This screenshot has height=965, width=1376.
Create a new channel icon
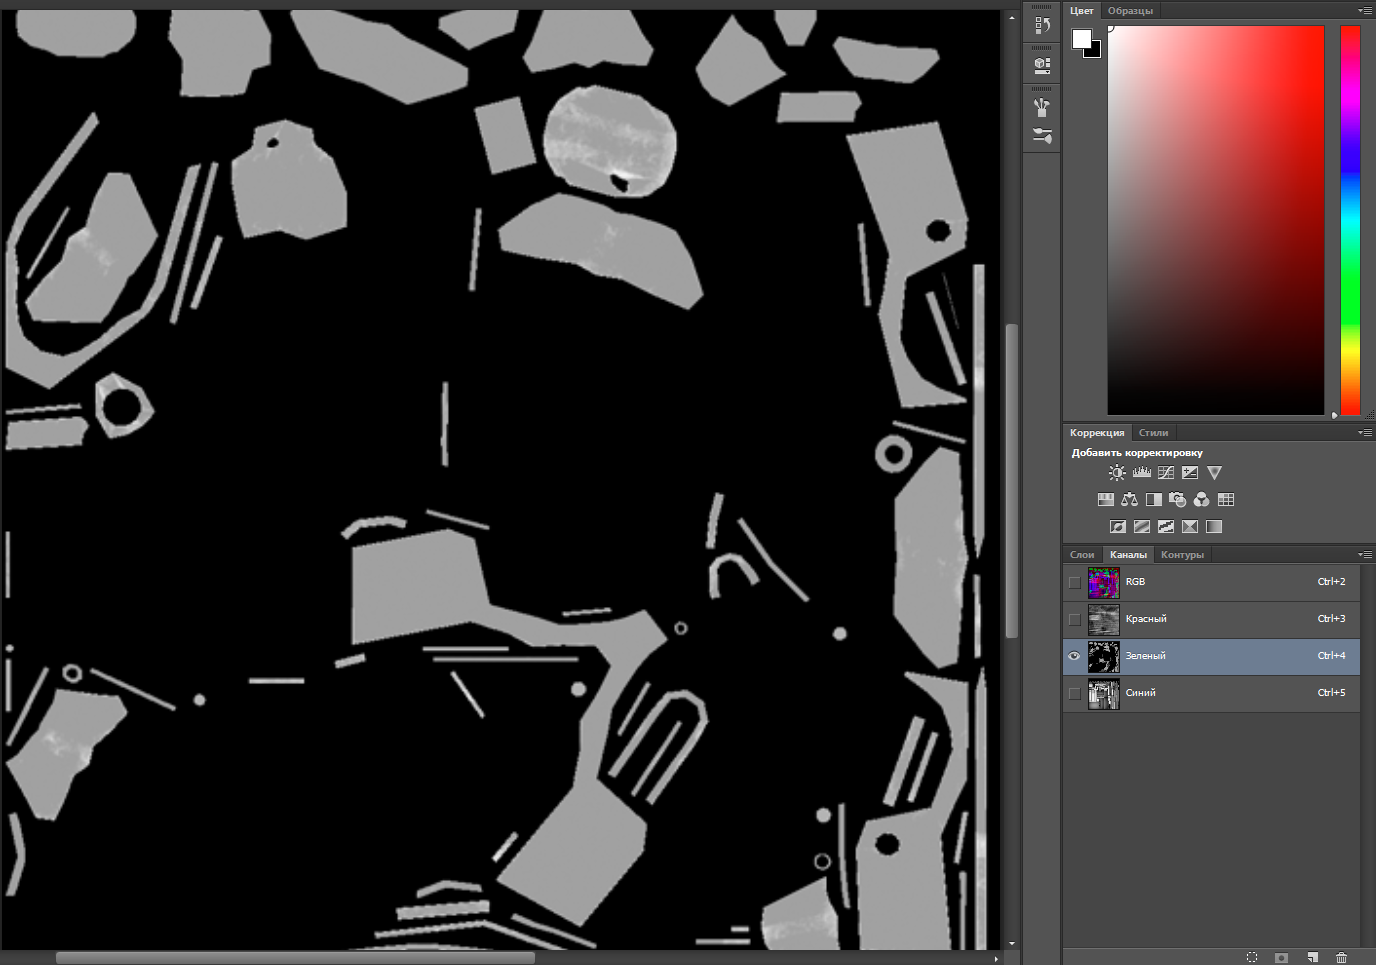(x=1312, y=957)
